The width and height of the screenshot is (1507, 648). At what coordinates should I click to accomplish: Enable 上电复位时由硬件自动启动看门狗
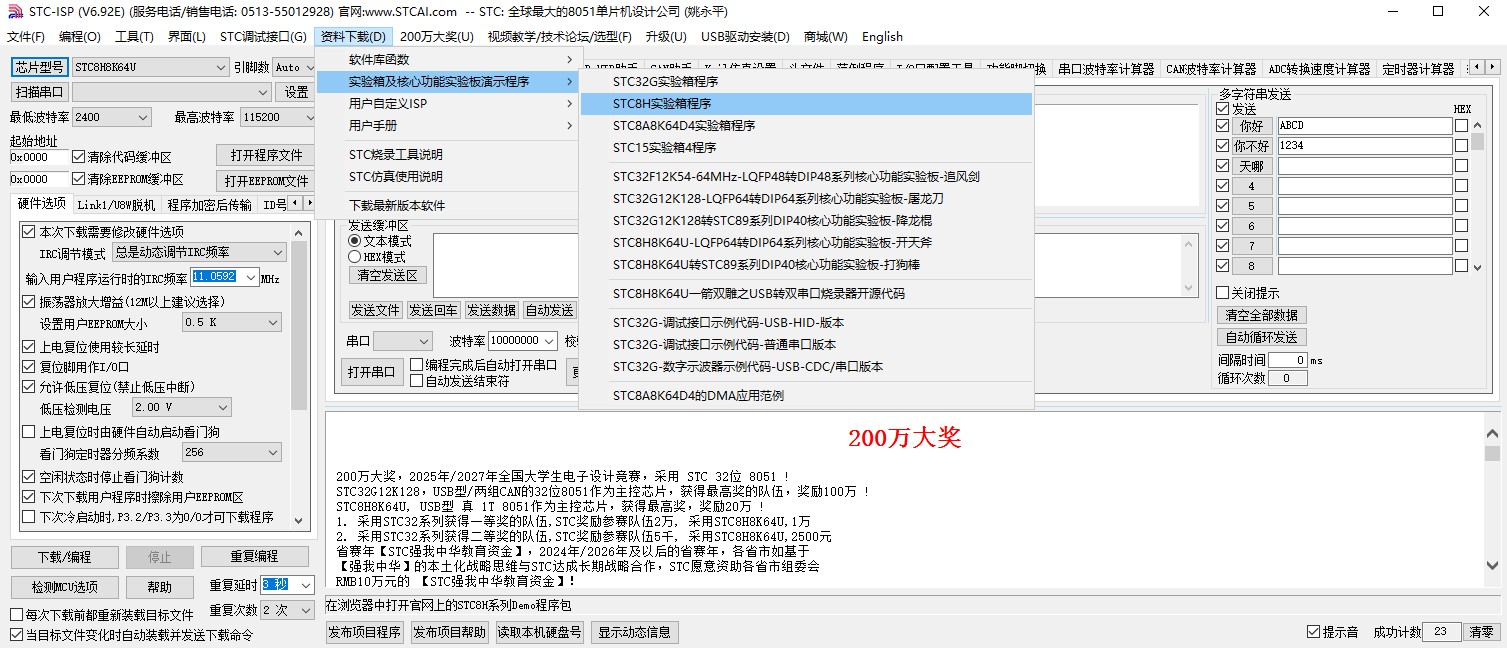tap(28, 432)
